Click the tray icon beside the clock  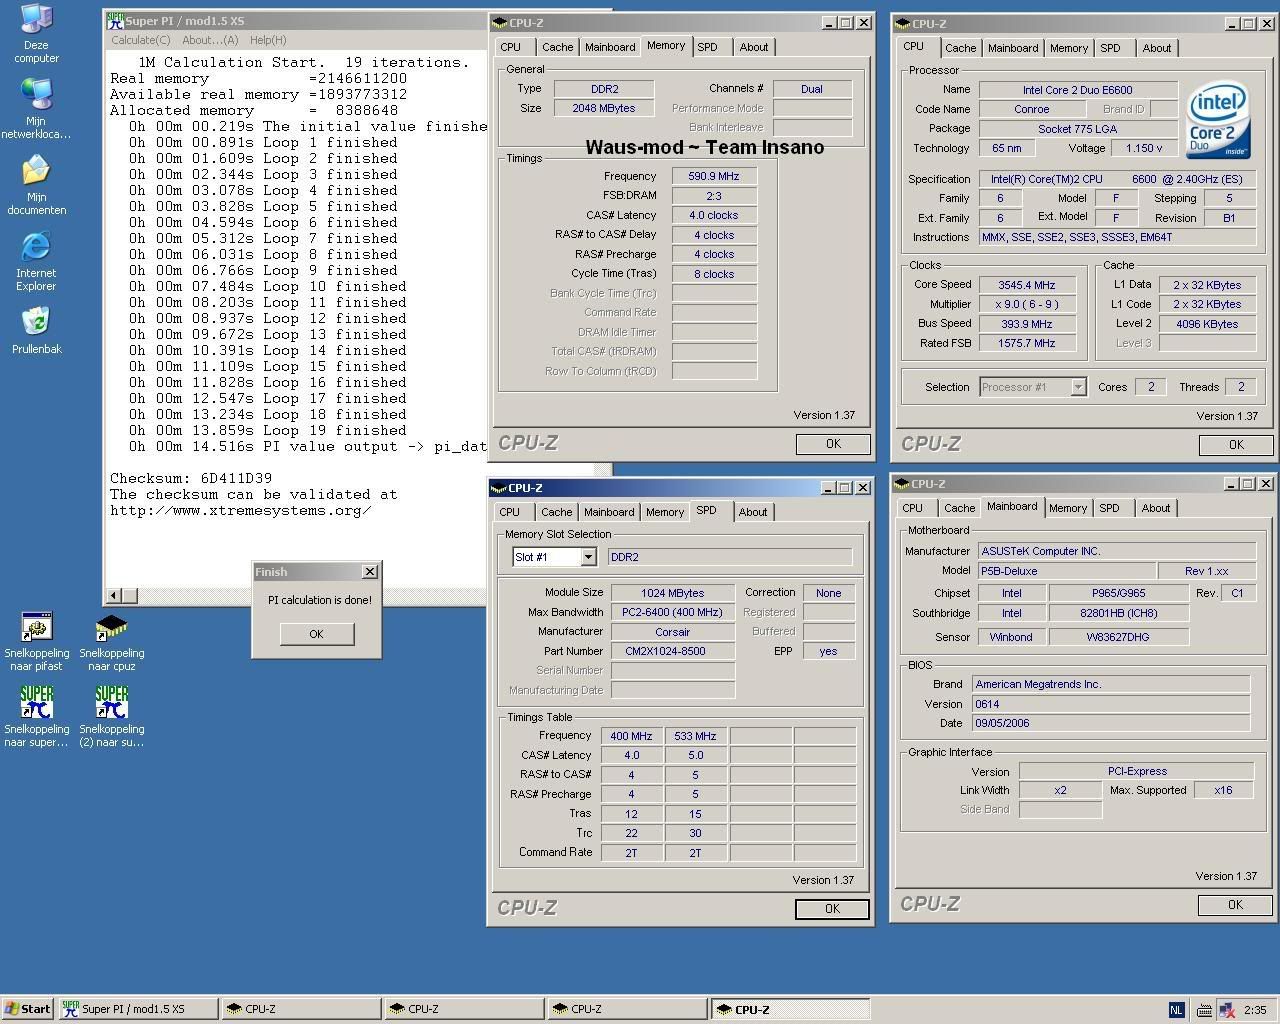tap(1227, 1010)
